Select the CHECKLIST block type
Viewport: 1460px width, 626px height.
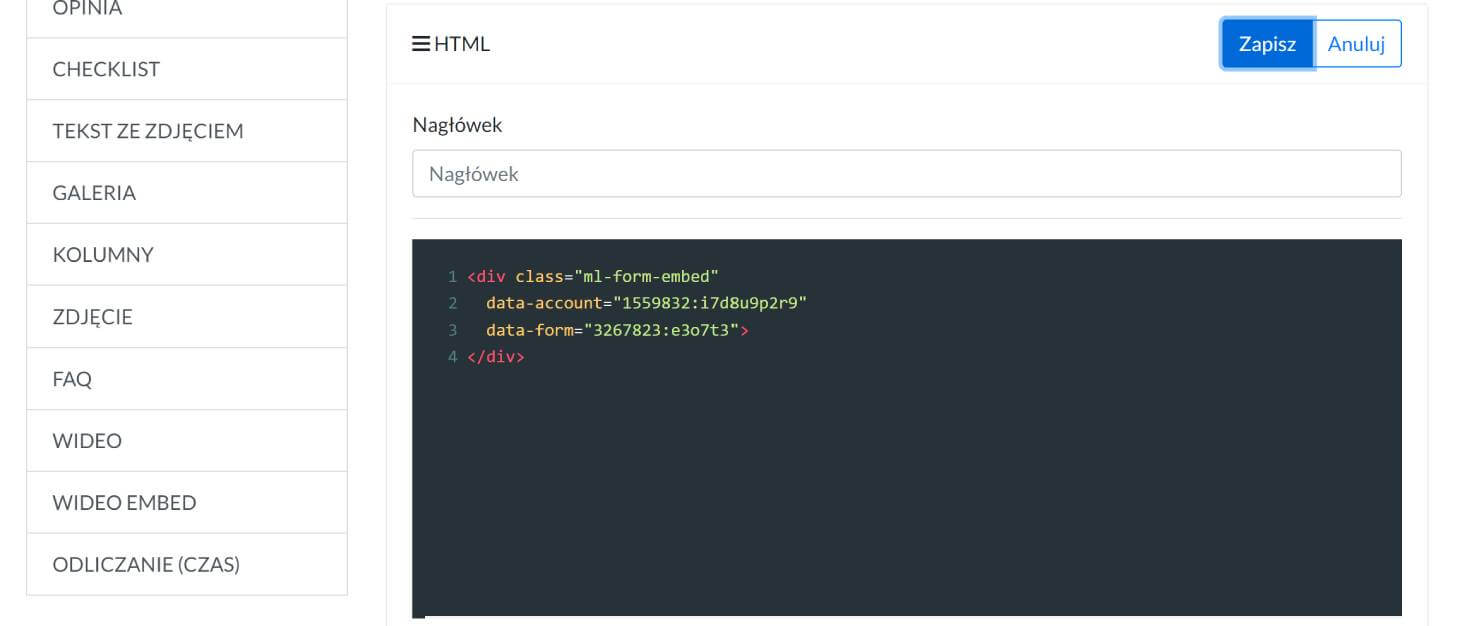coord(186,69)
